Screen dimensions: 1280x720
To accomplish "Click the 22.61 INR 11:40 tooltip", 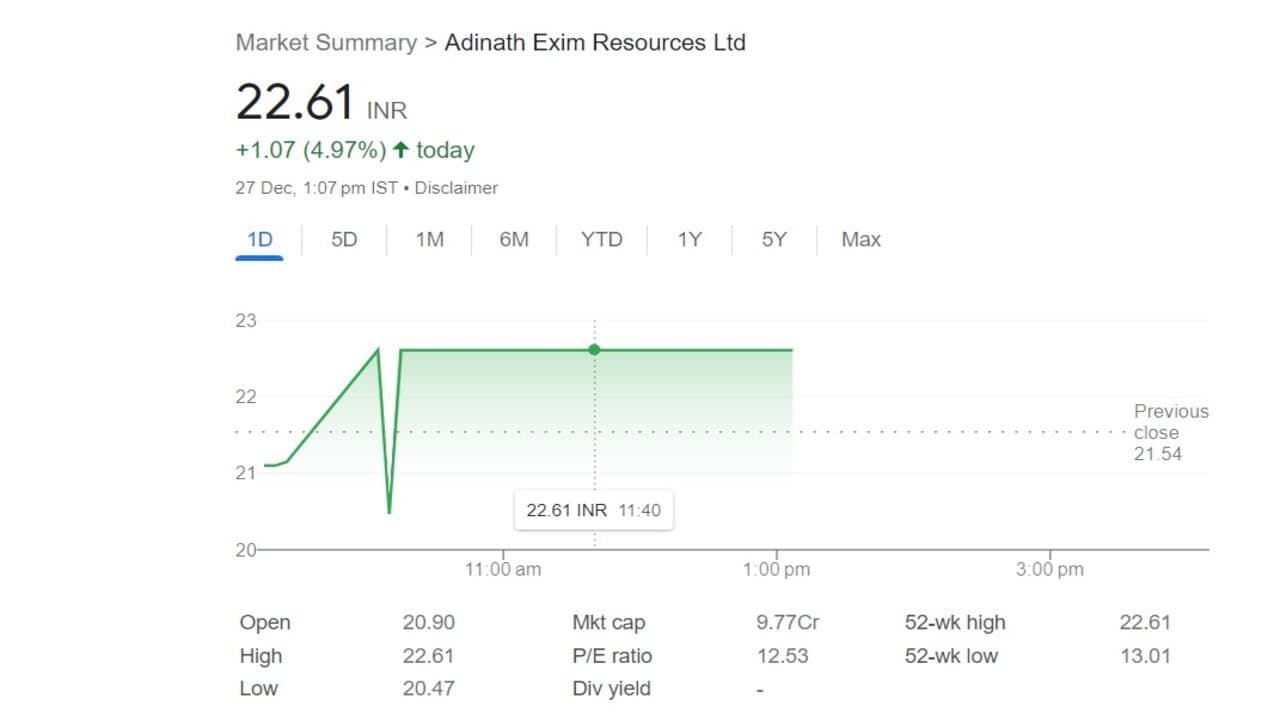I will click(593, 510).
